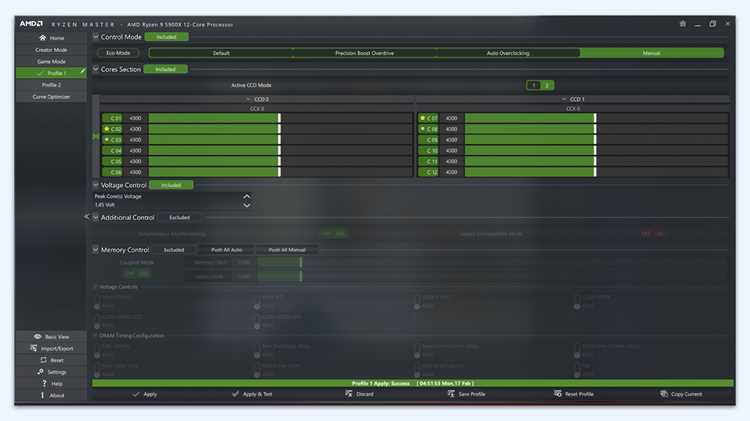Switch control mode to Default
This screenshot has height=421, width=750.
[x=221, y=53]
